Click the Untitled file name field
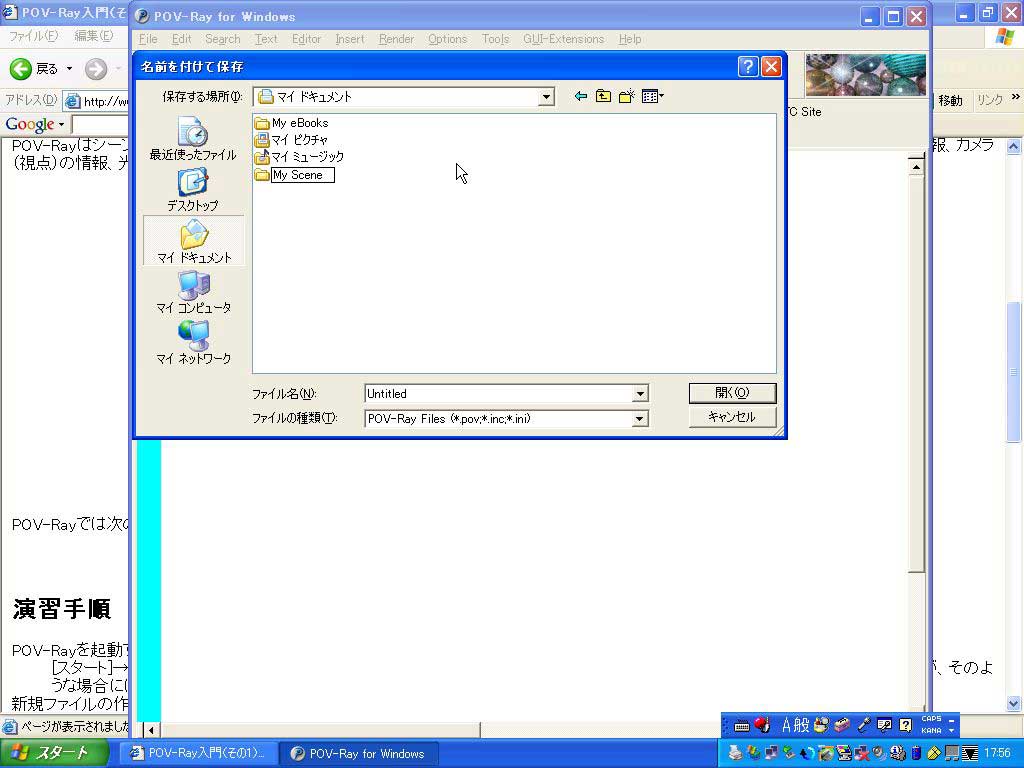1024x768 pixels. pyautogui.click(x=498, y=394)
